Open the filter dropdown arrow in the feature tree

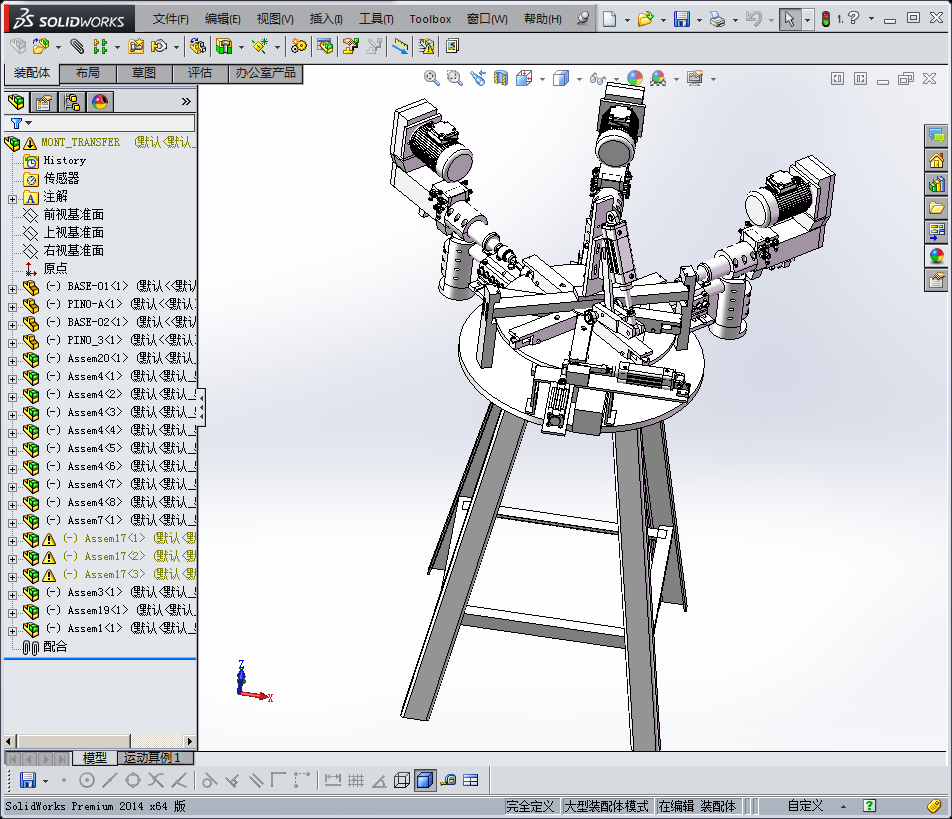coord(28,123)
